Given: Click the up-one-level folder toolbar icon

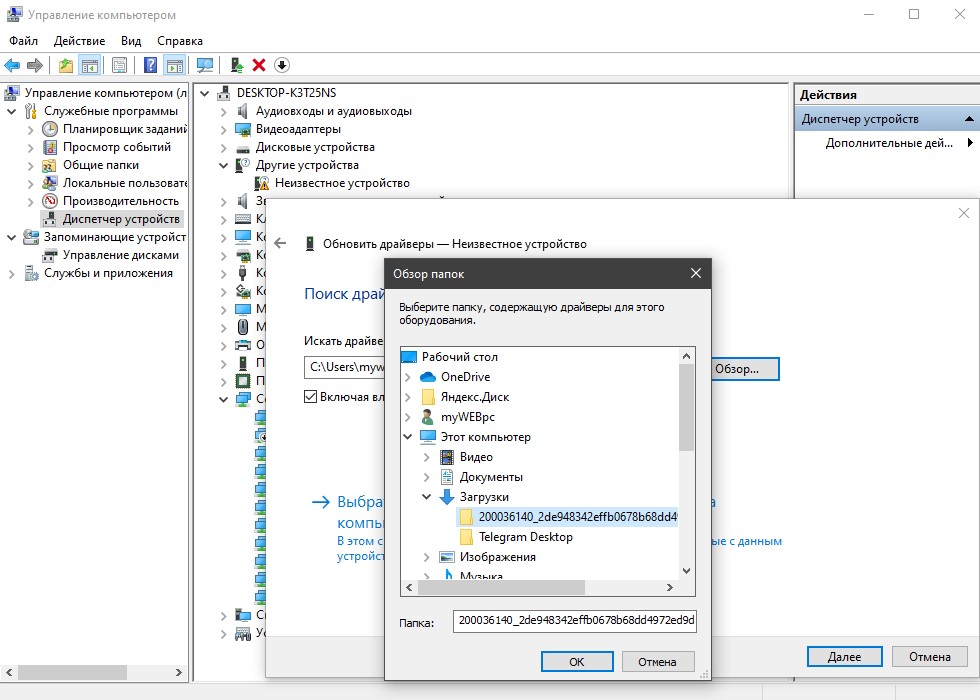Looking at the screenshot, I should click(66, 65).
